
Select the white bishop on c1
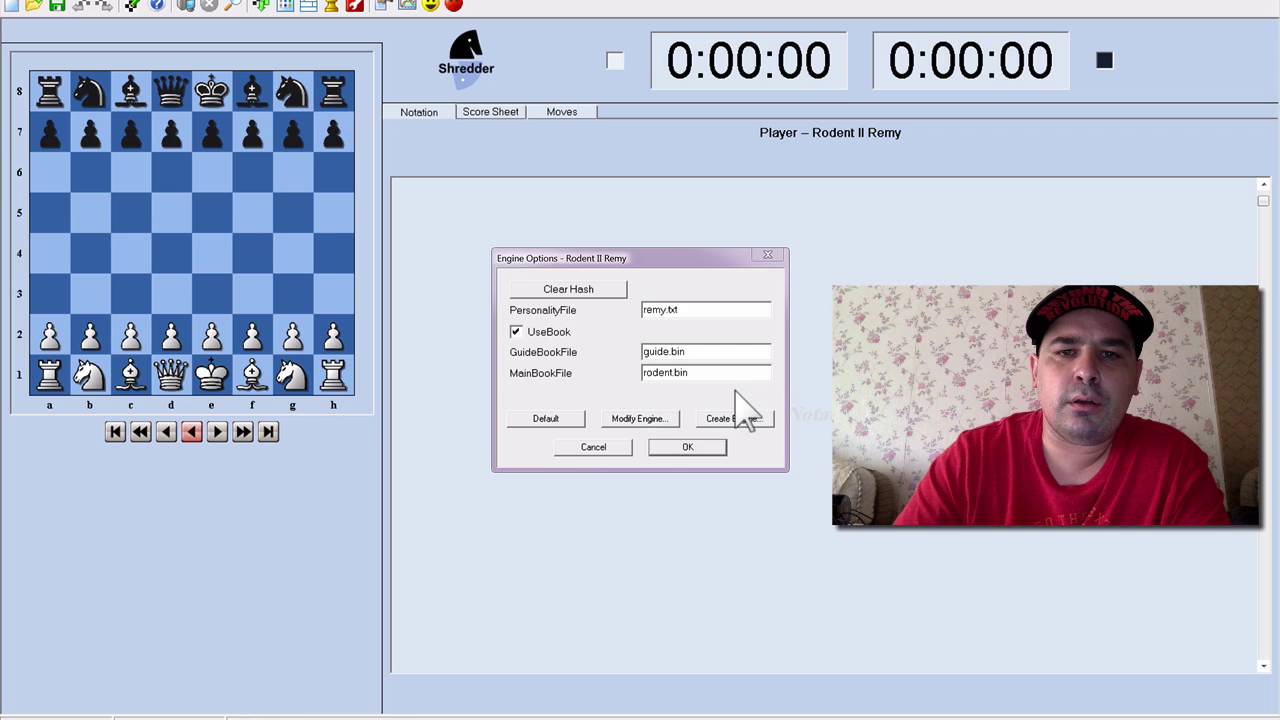[x=131, y=376]
